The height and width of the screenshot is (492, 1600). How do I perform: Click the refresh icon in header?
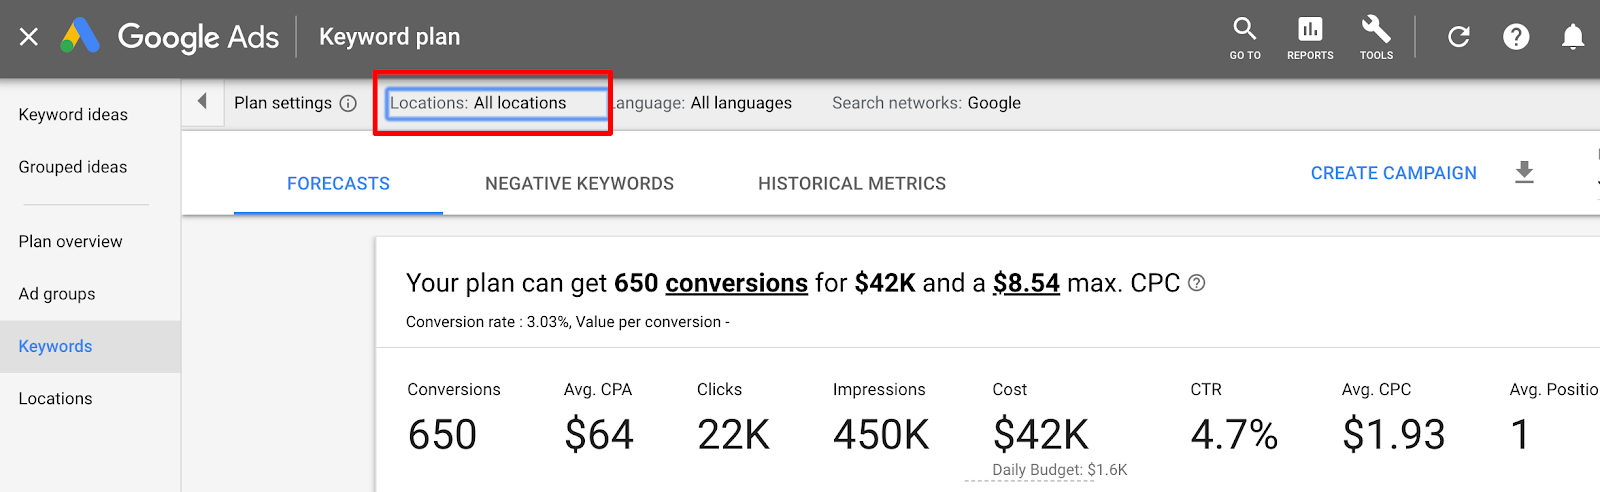tap(1459, 37)
